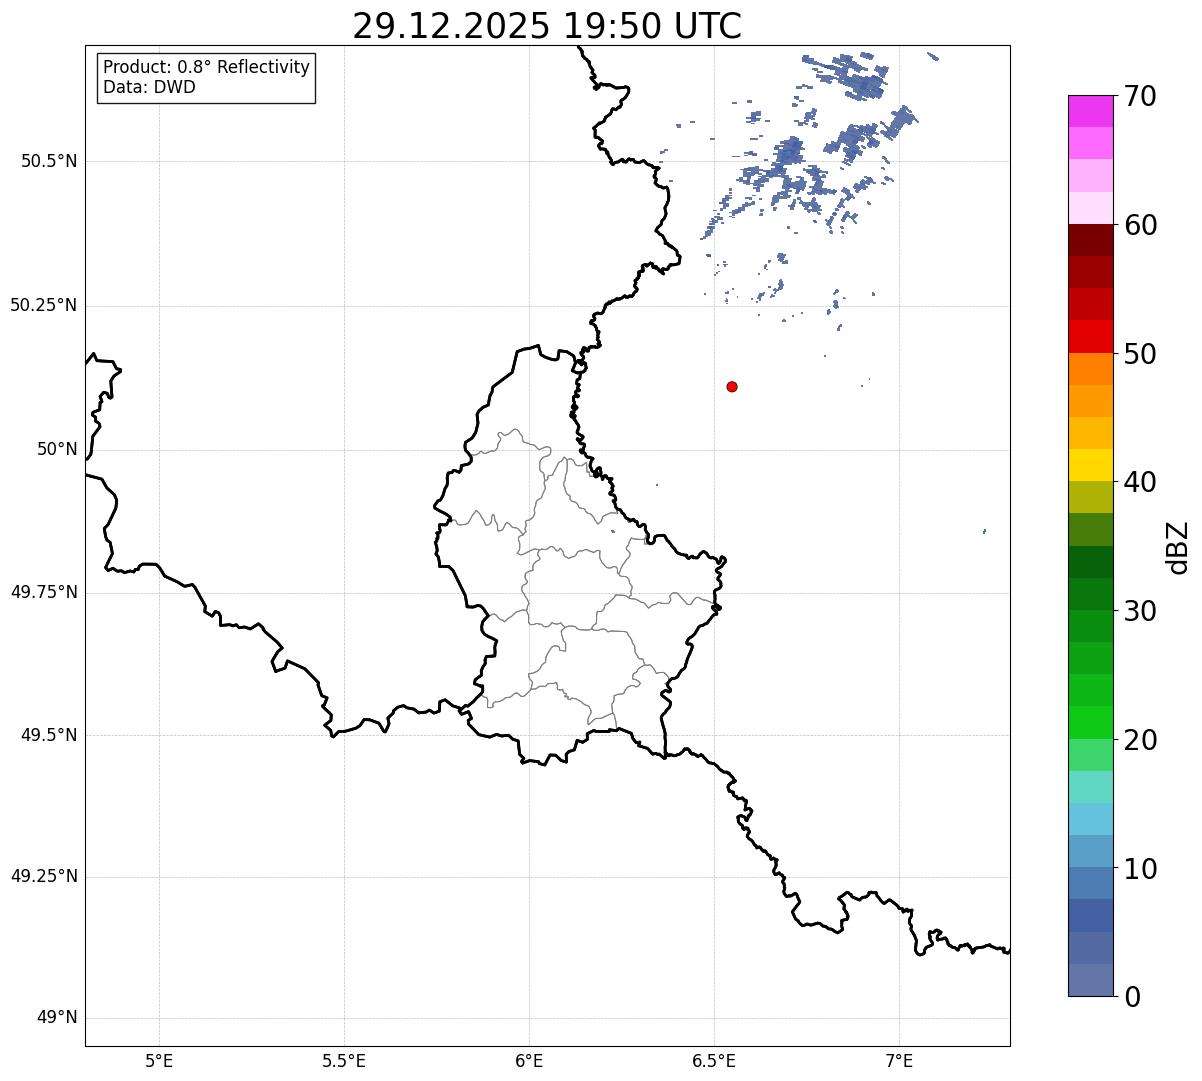Image resolution: width=1202 pixels, height=1081 pixels.
Task: Pick the pale pink swatch above 60
Action: coord(1090,208)
